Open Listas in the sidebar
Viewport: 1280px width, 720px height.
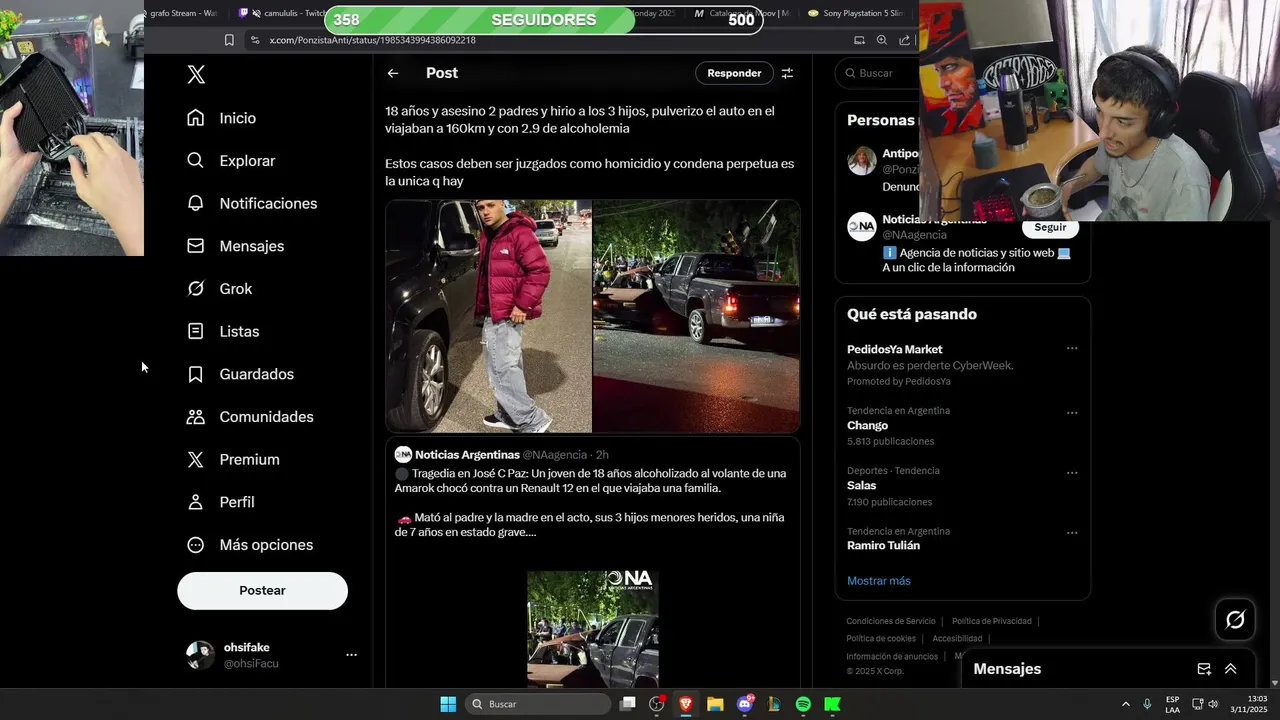click(223, 331)
